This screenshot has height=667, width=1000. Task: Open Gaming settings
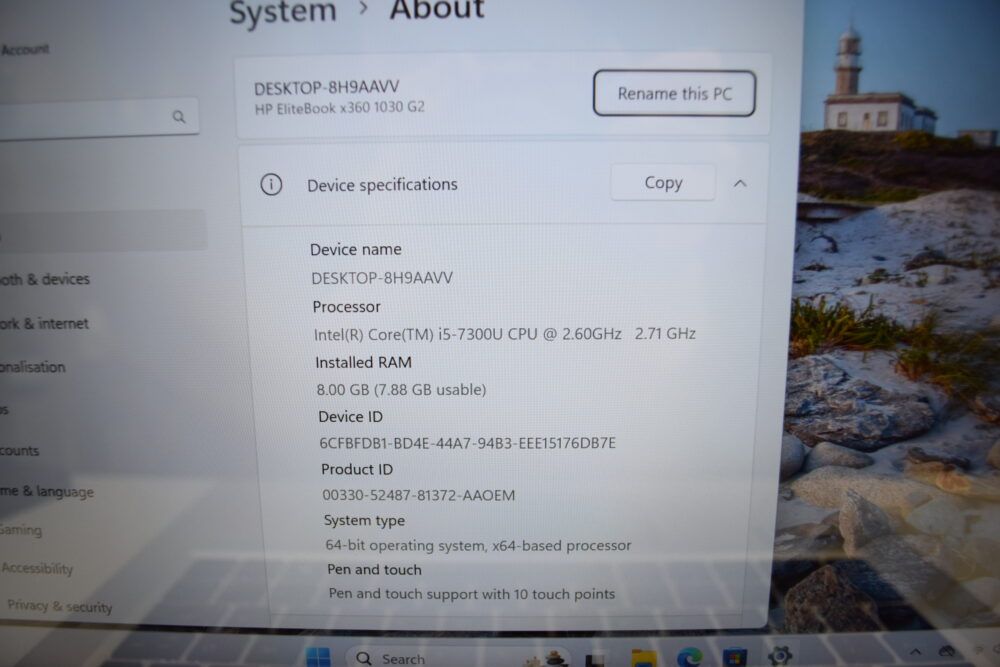(21, 529)
